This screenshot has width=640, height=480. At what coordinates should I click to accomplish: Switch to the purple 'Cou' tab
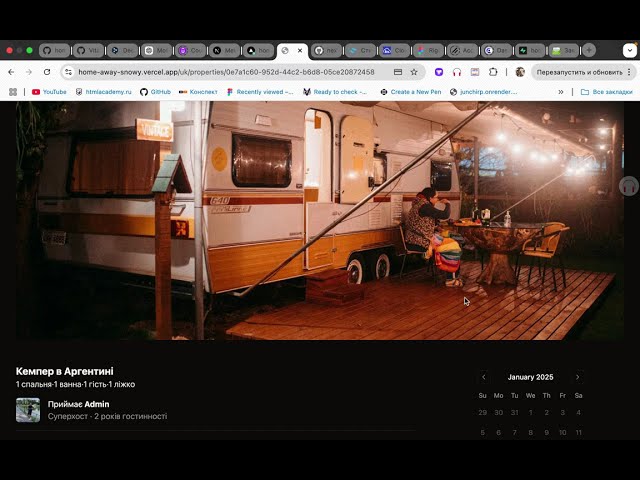191,51
